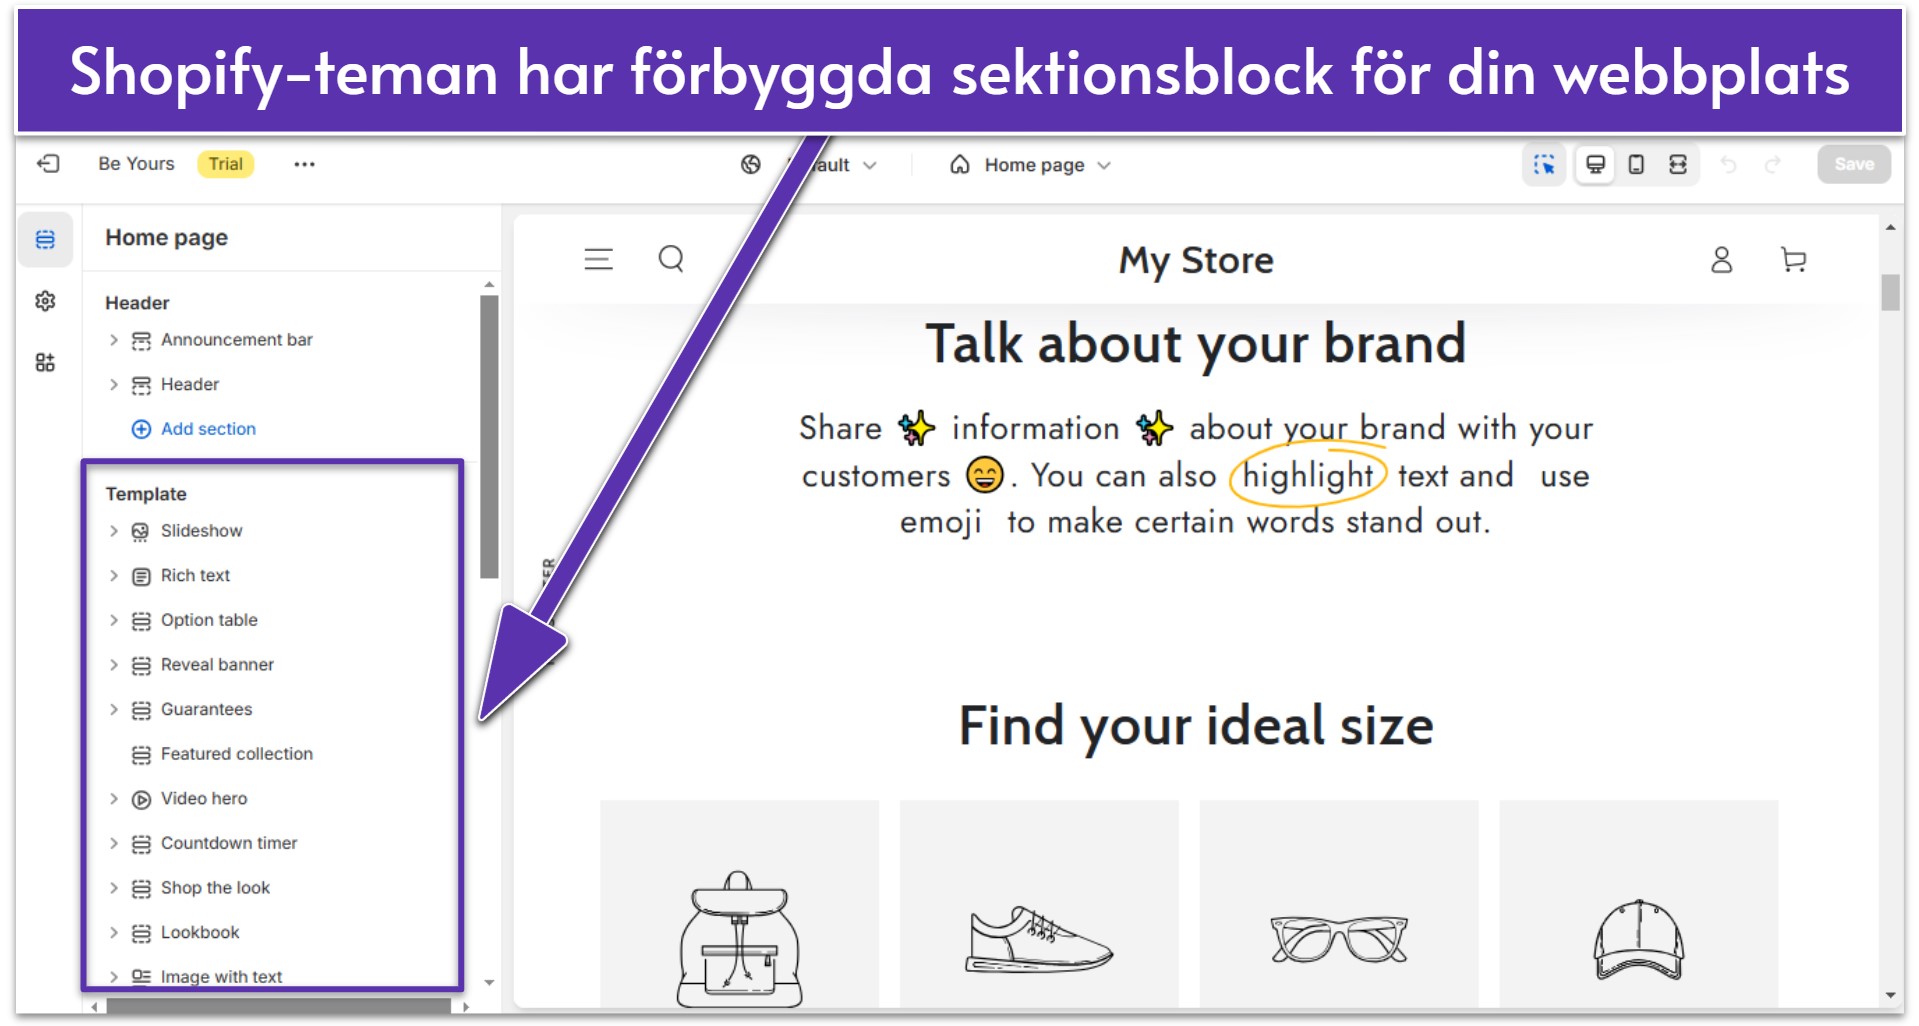Expand the Countdown timer section
This screenshot has width=1919, height=1026.
pos(113,844)
